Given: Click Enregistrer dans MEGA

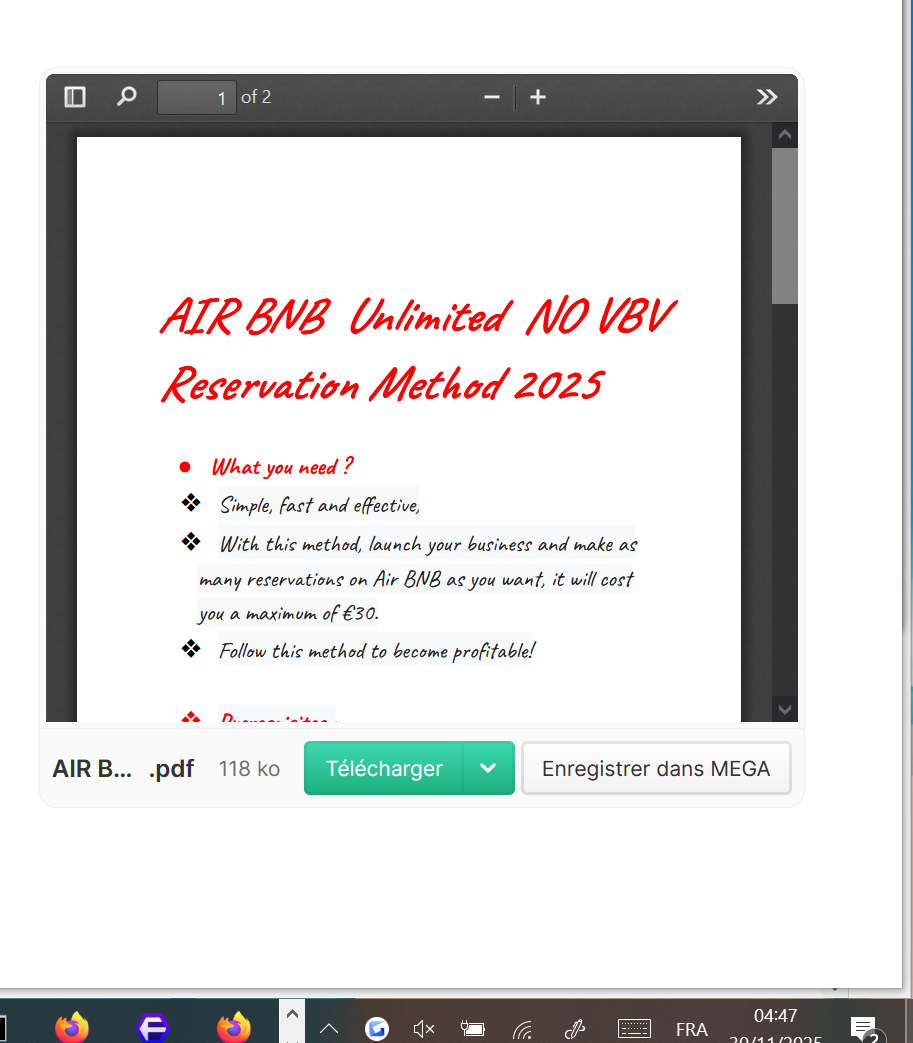Looking at the screenshot, I should point(656,768).
